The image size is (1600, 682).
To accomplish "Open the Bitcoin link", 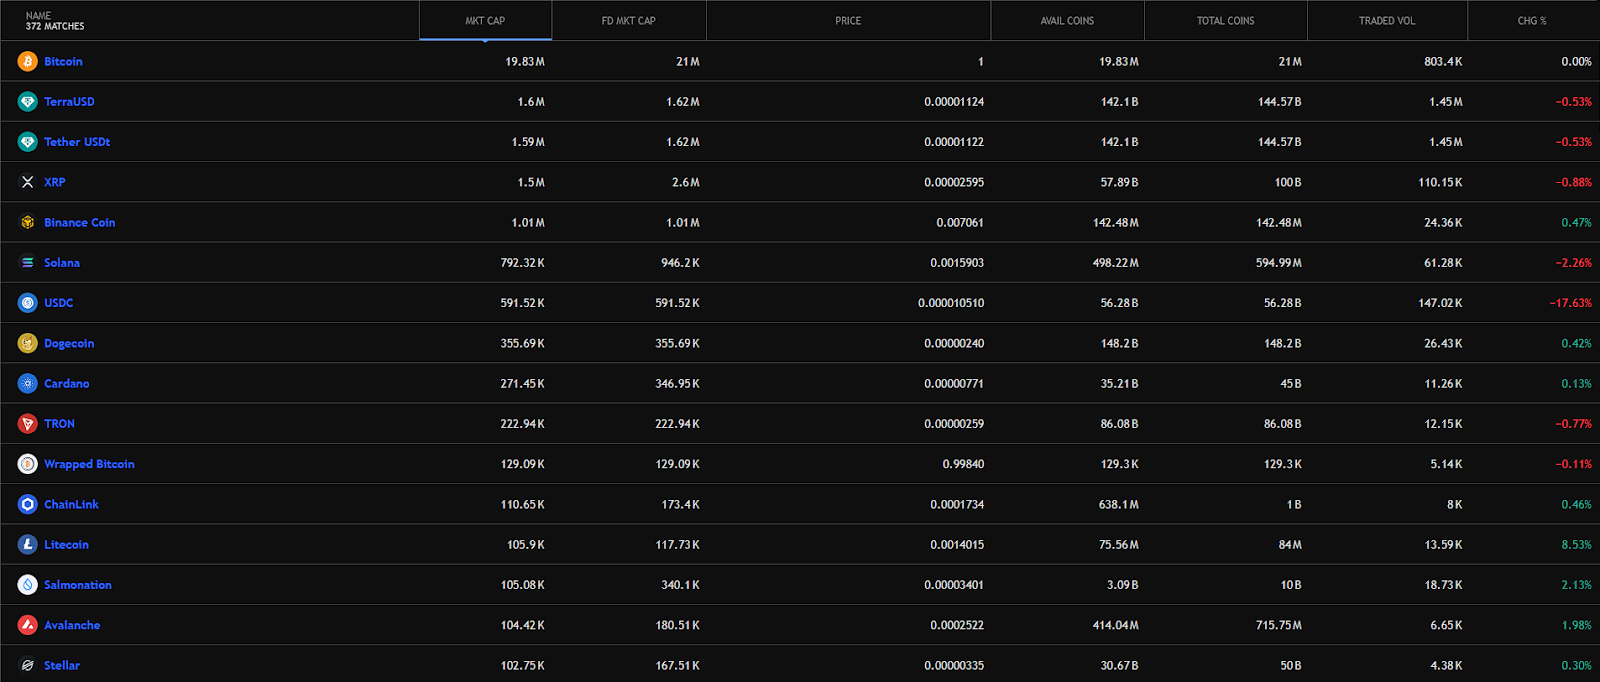I will (63, 62).
